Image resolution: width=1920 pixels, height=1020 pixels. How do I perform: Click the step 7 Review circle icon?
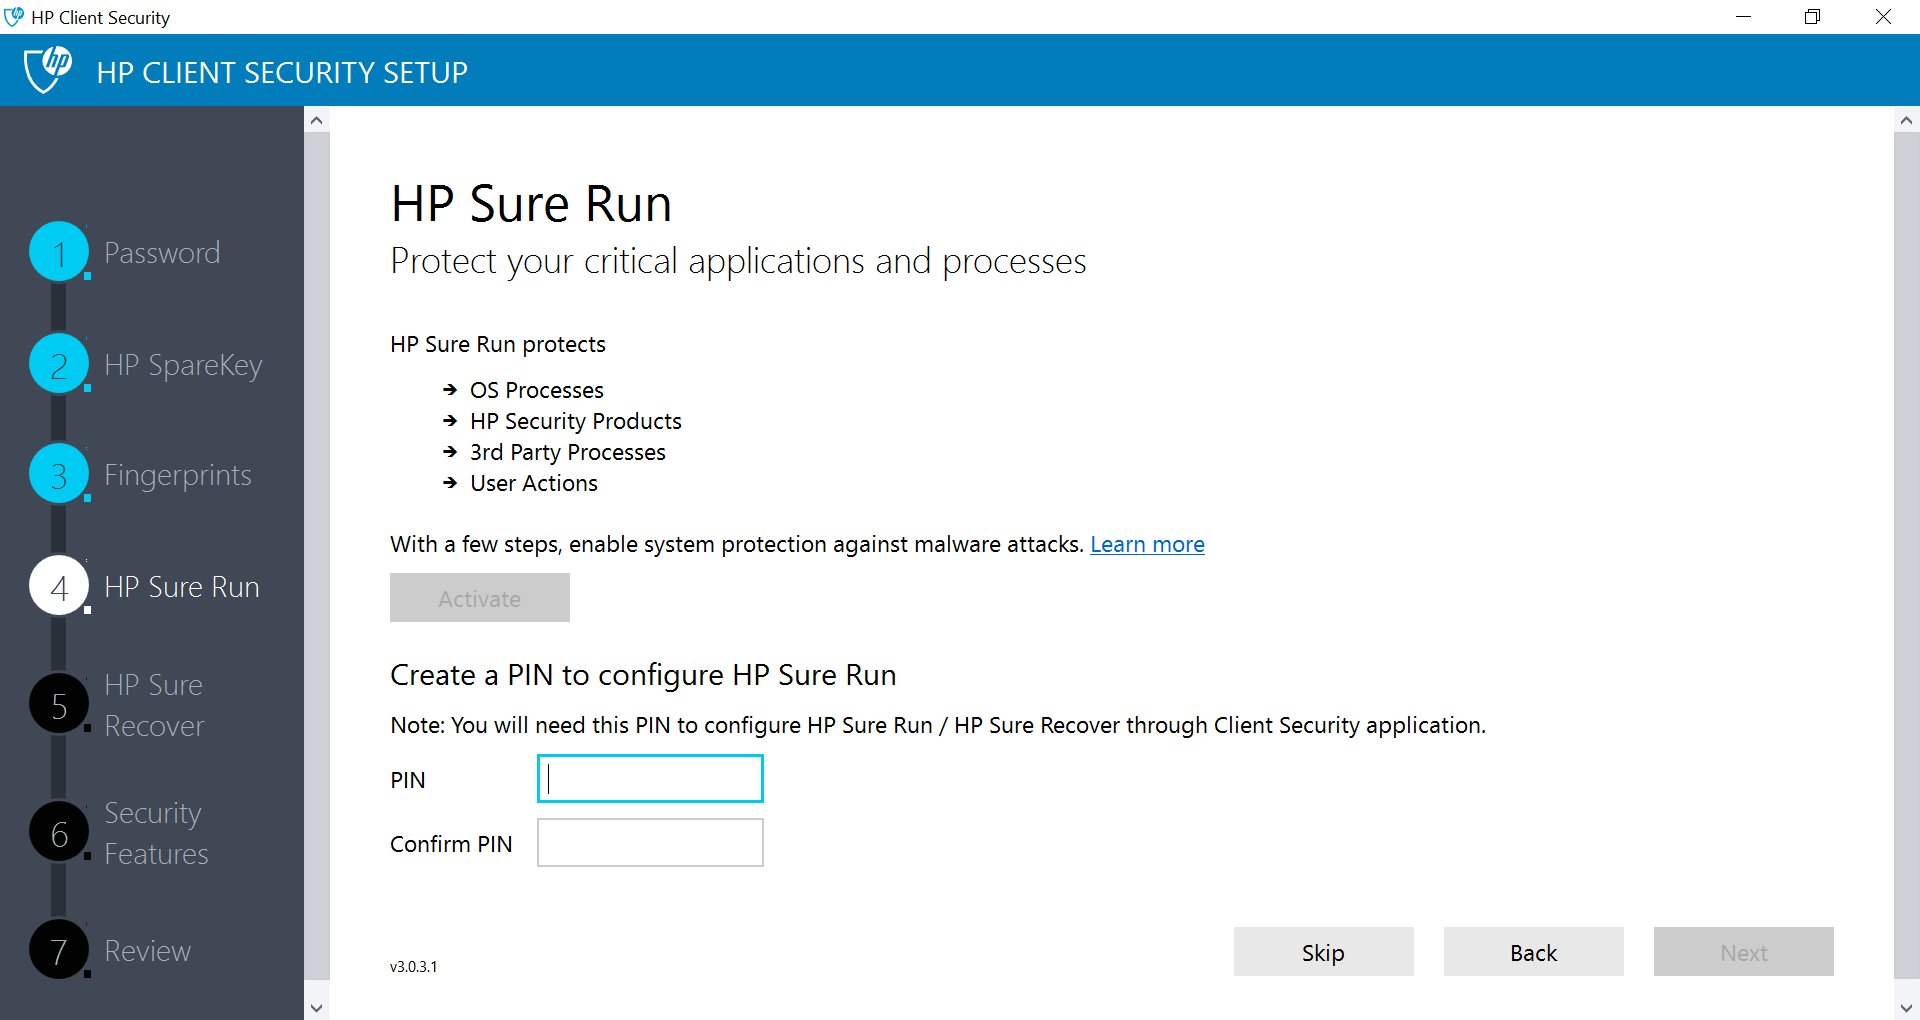[59, 950]
